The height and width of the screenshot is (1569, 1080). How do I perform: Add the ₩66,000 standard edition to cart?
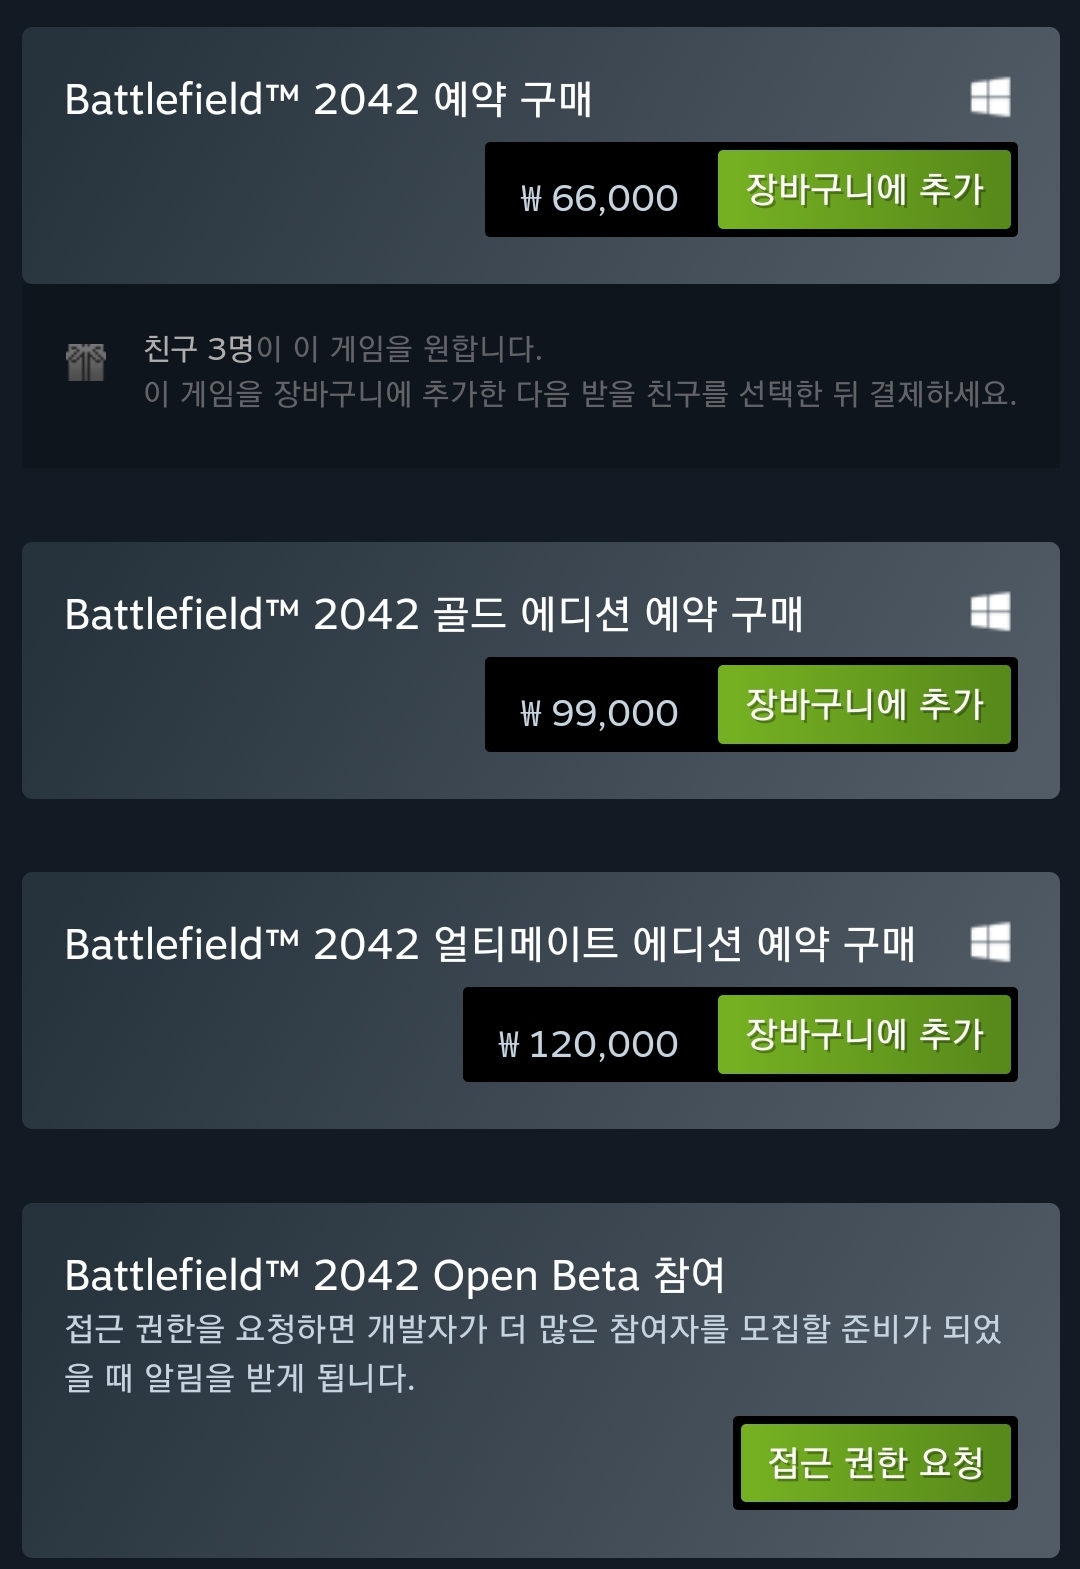864,190
